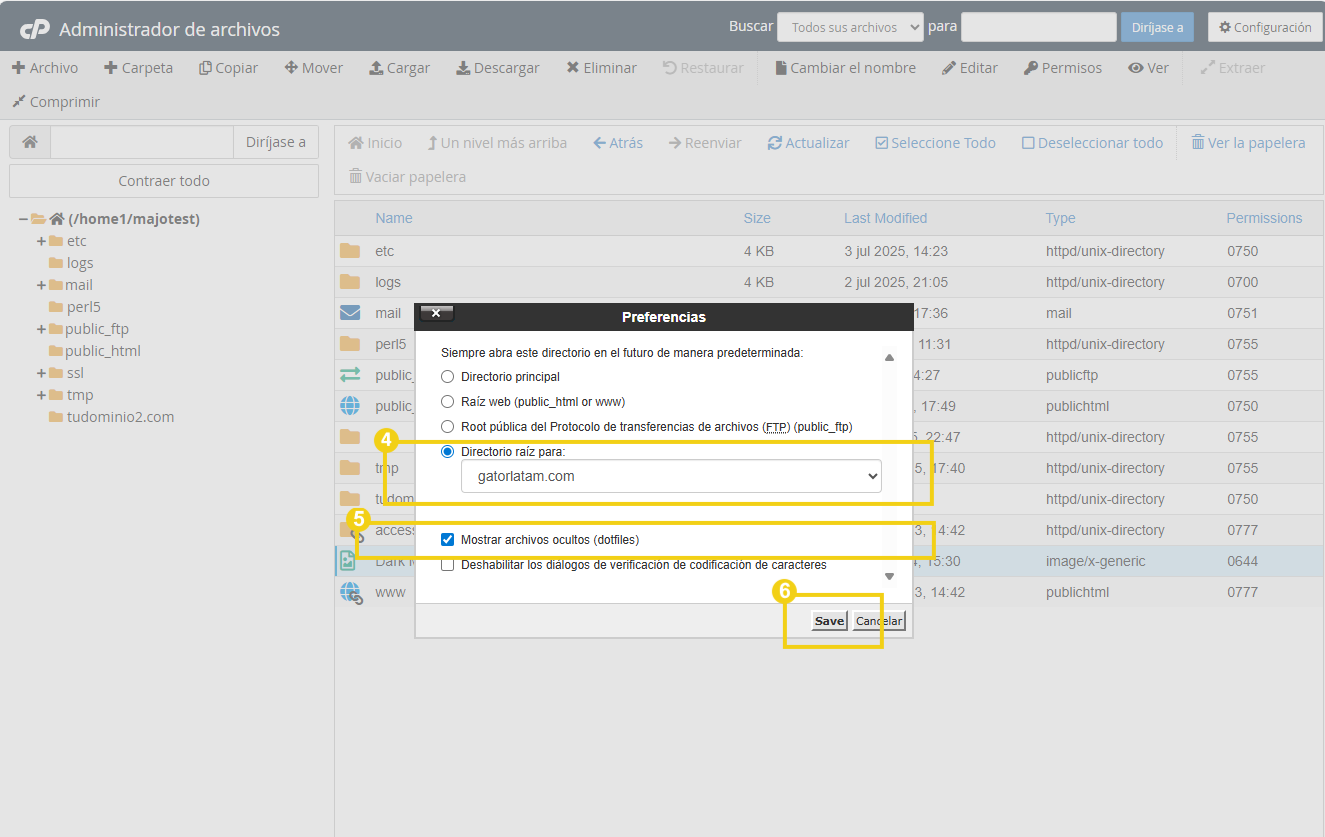Expand the mail folder in tree

point(41,285)
